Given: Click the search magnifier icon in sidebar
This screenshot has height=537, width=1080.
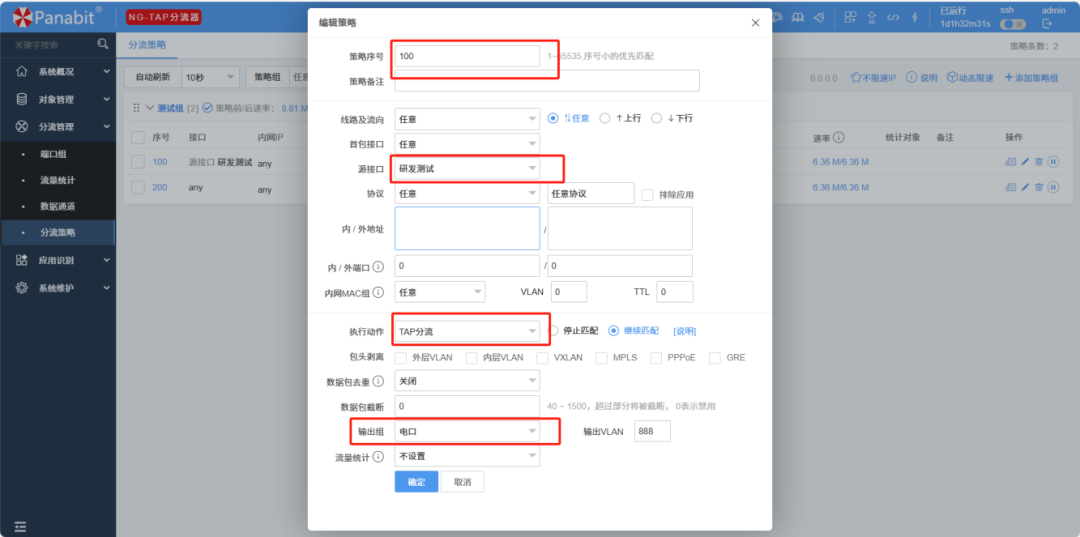Looking at the screenshot, I should click(103, 44).
